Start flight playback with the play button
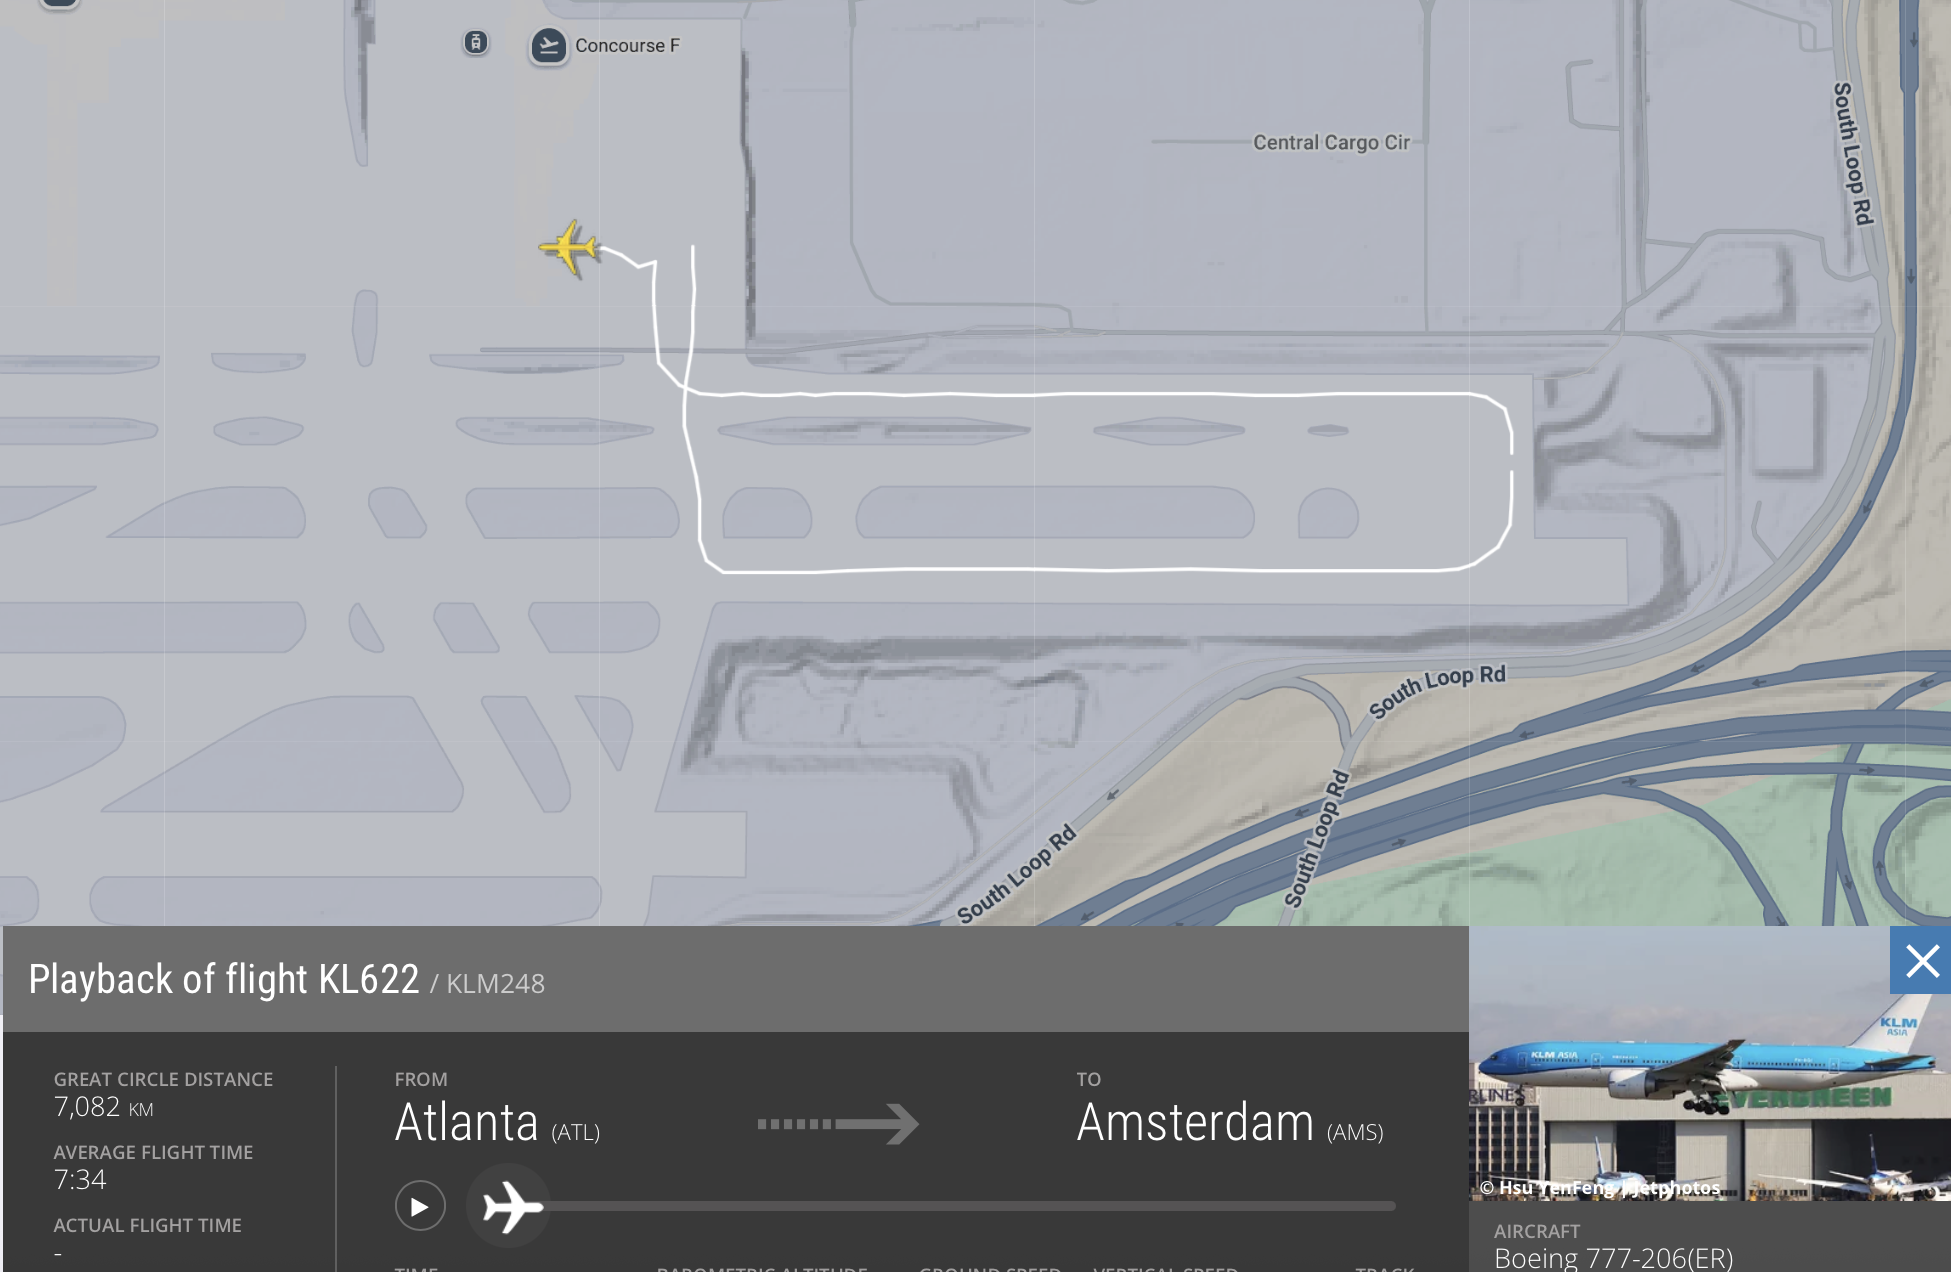This screenshot has height=1272, width=1951. tap(420, 1206)
